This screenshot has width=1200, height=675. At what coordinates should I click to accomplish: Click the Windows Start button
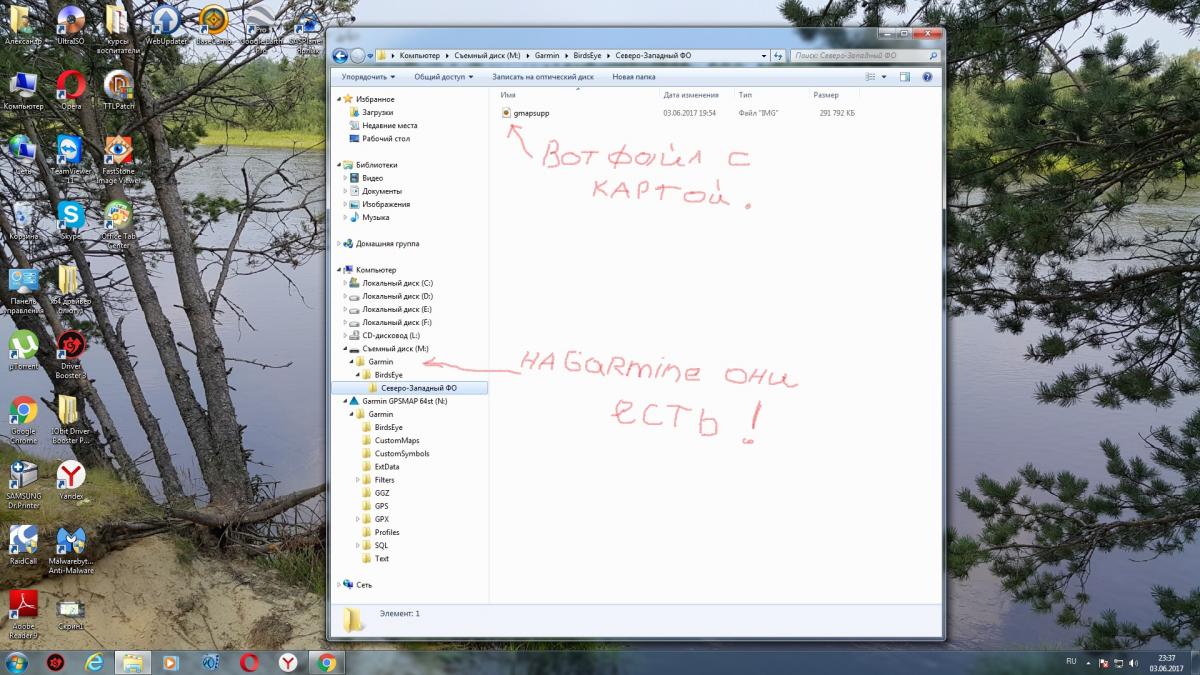pyautogui.click(x=17, y=662)
